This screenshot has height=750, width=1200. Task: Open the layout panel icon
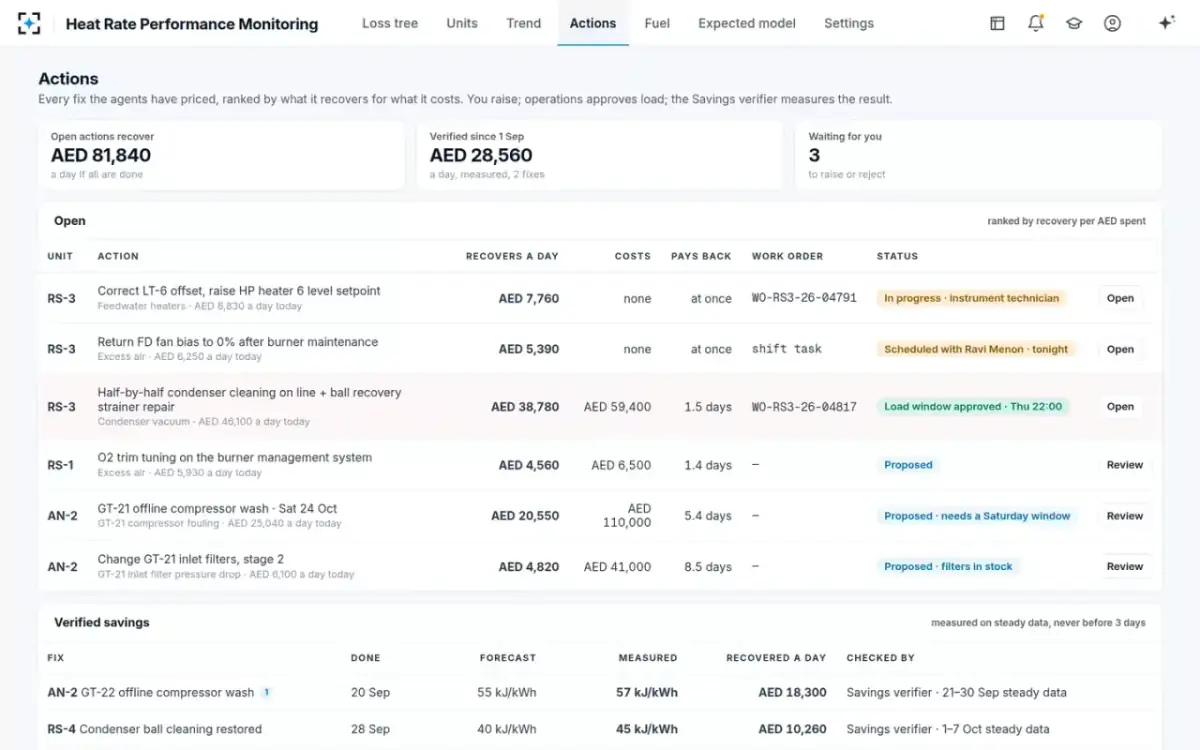point(997,23)
